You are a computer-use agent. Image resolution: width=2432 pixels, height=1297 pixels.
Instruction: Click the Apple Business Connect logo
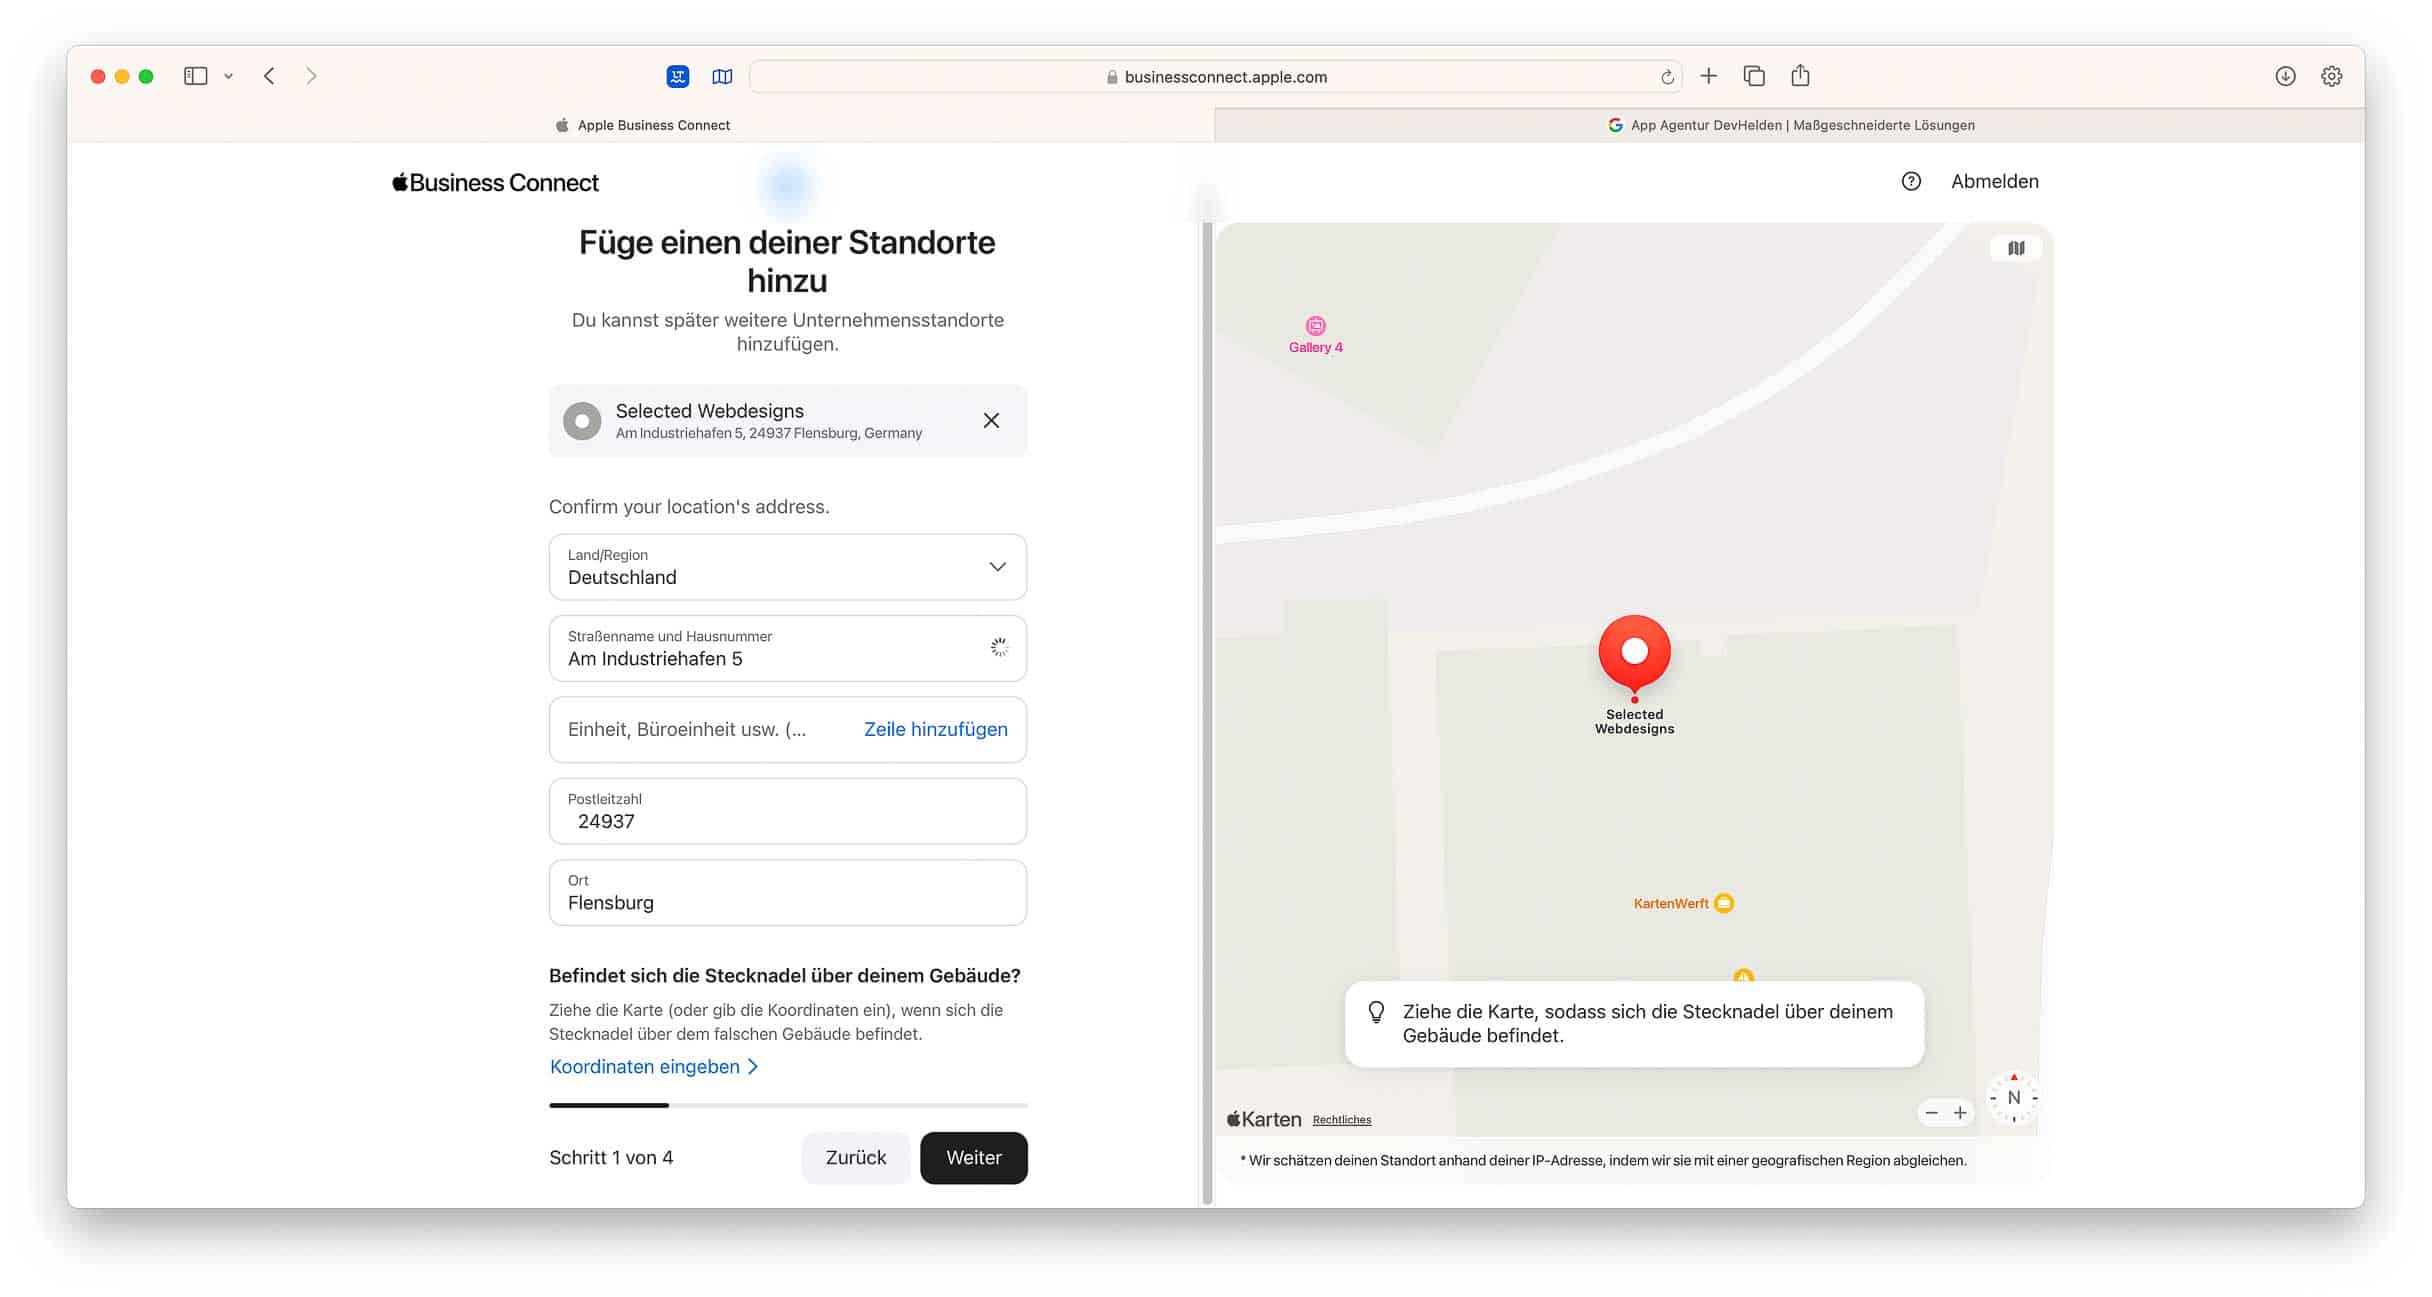pos(495,182)
